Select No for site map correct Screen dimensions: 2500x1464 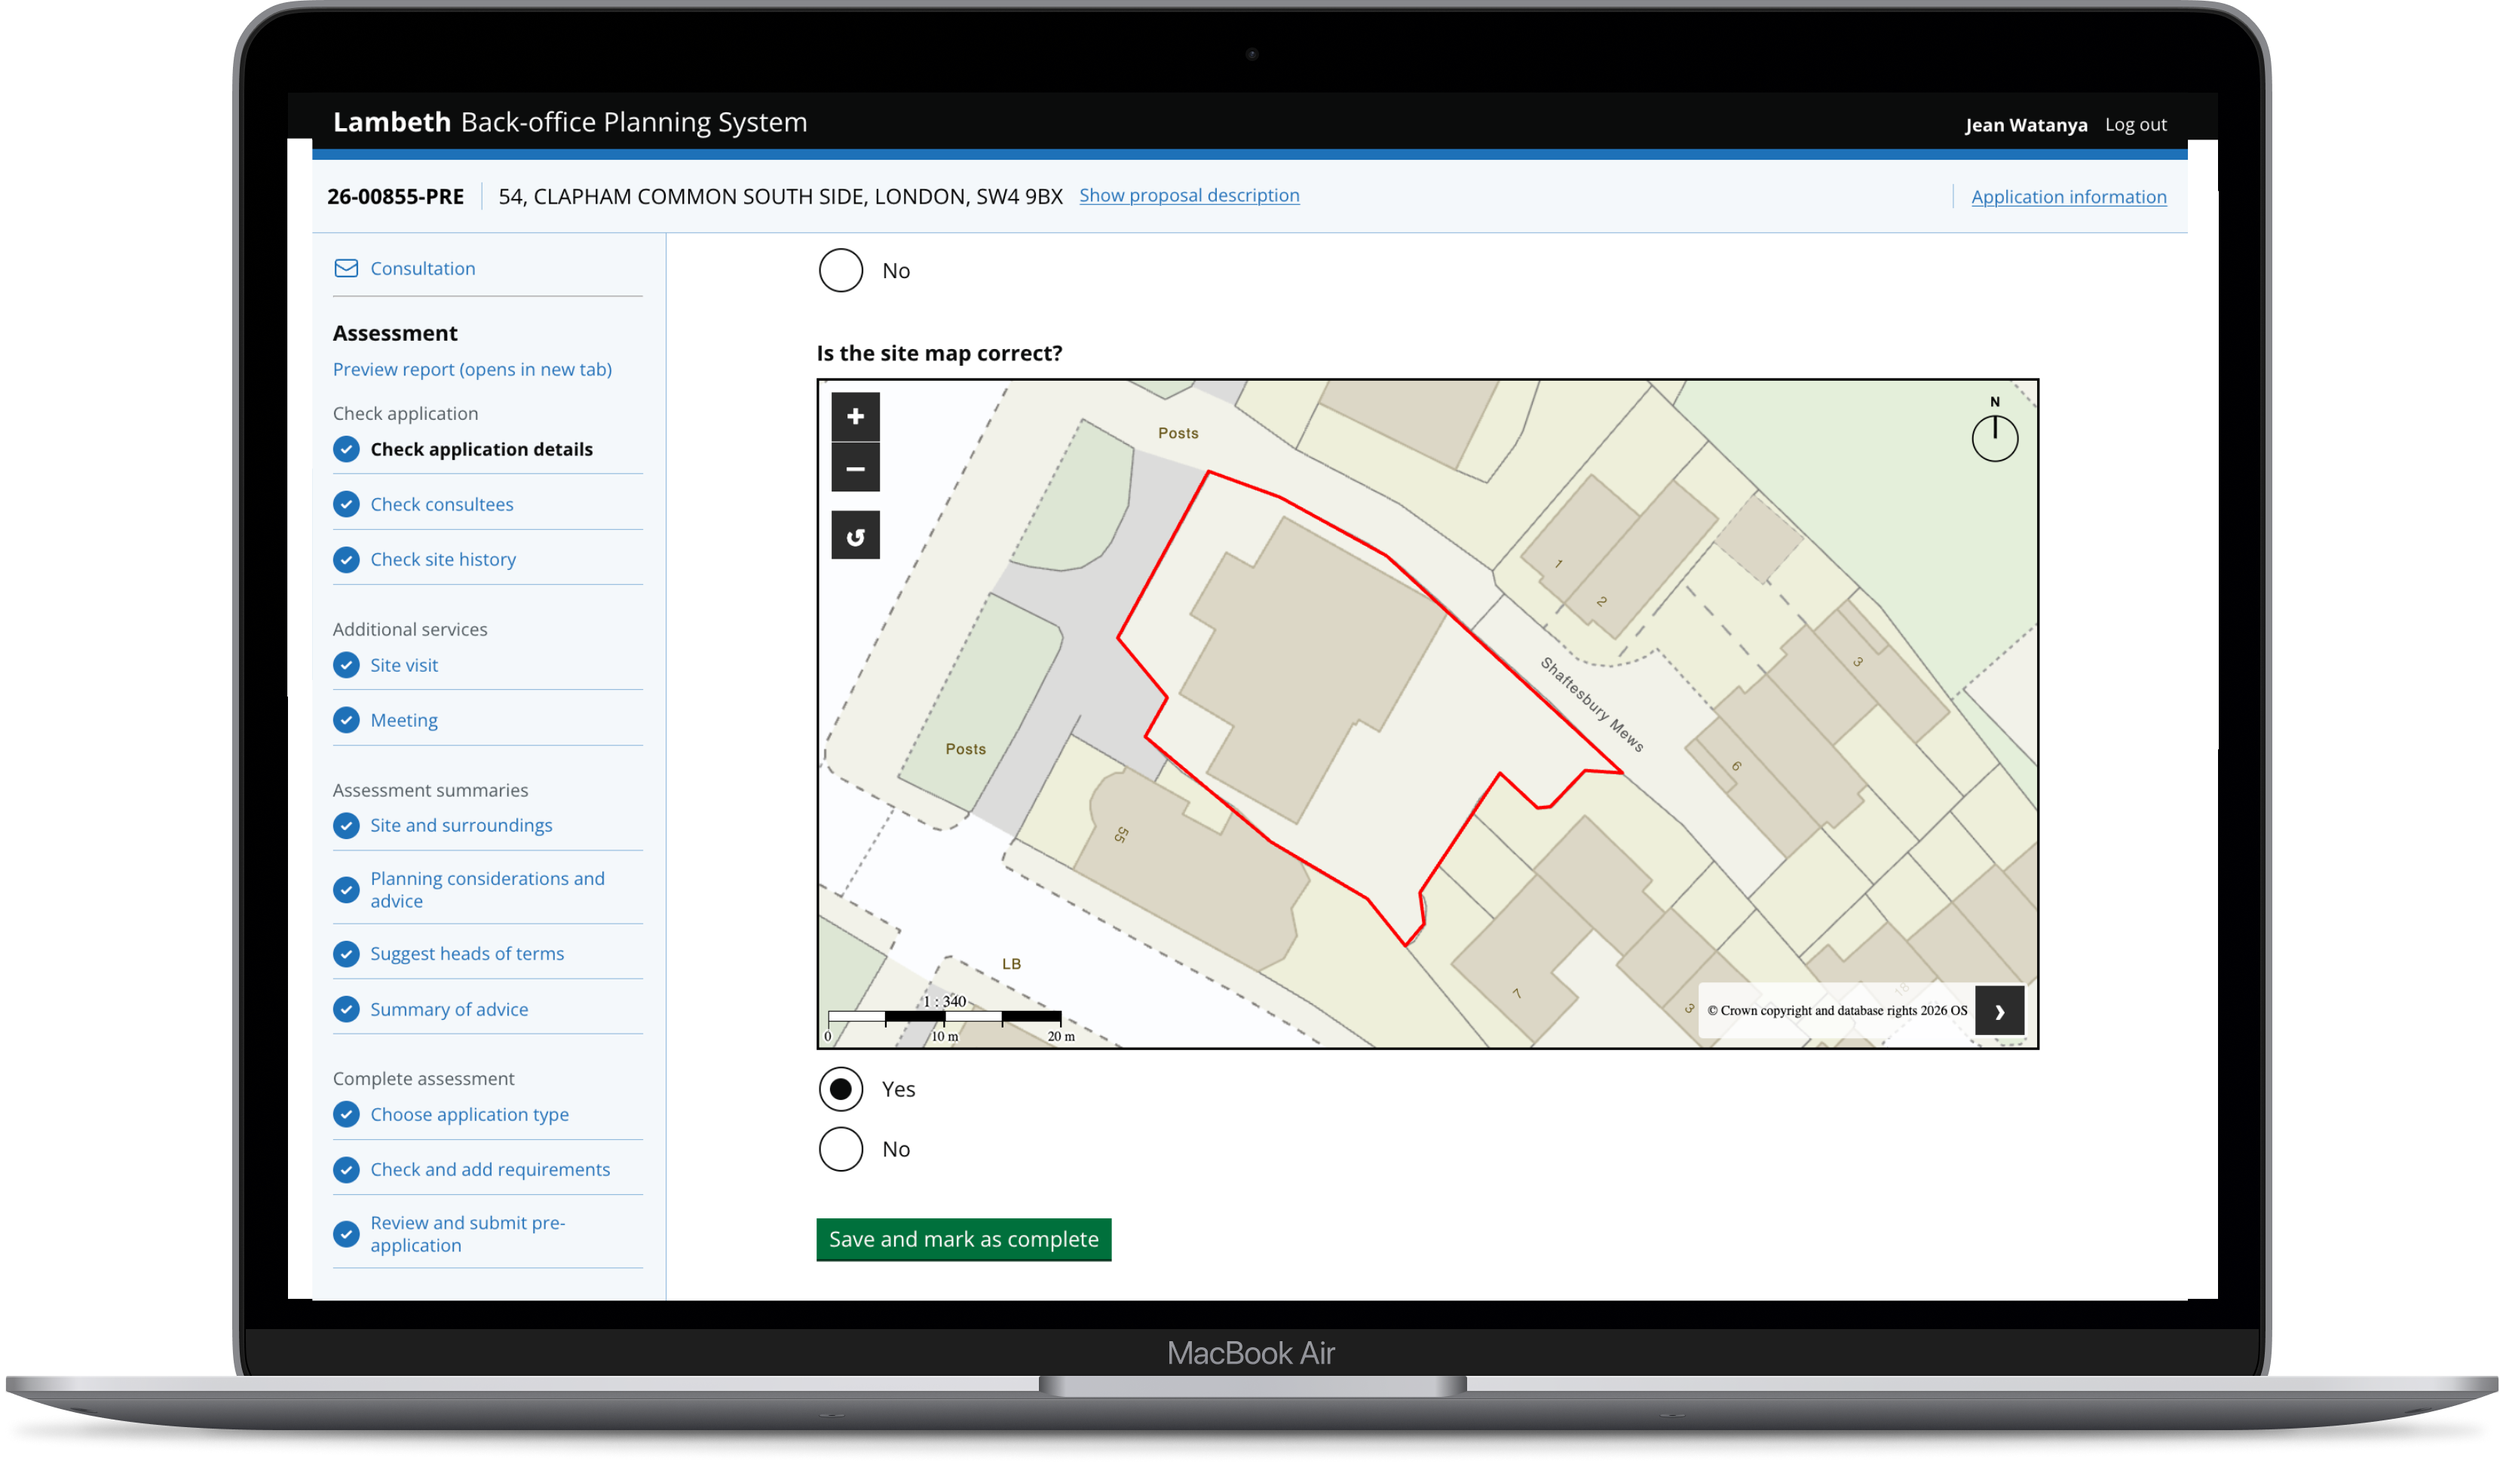point(840,1149)
